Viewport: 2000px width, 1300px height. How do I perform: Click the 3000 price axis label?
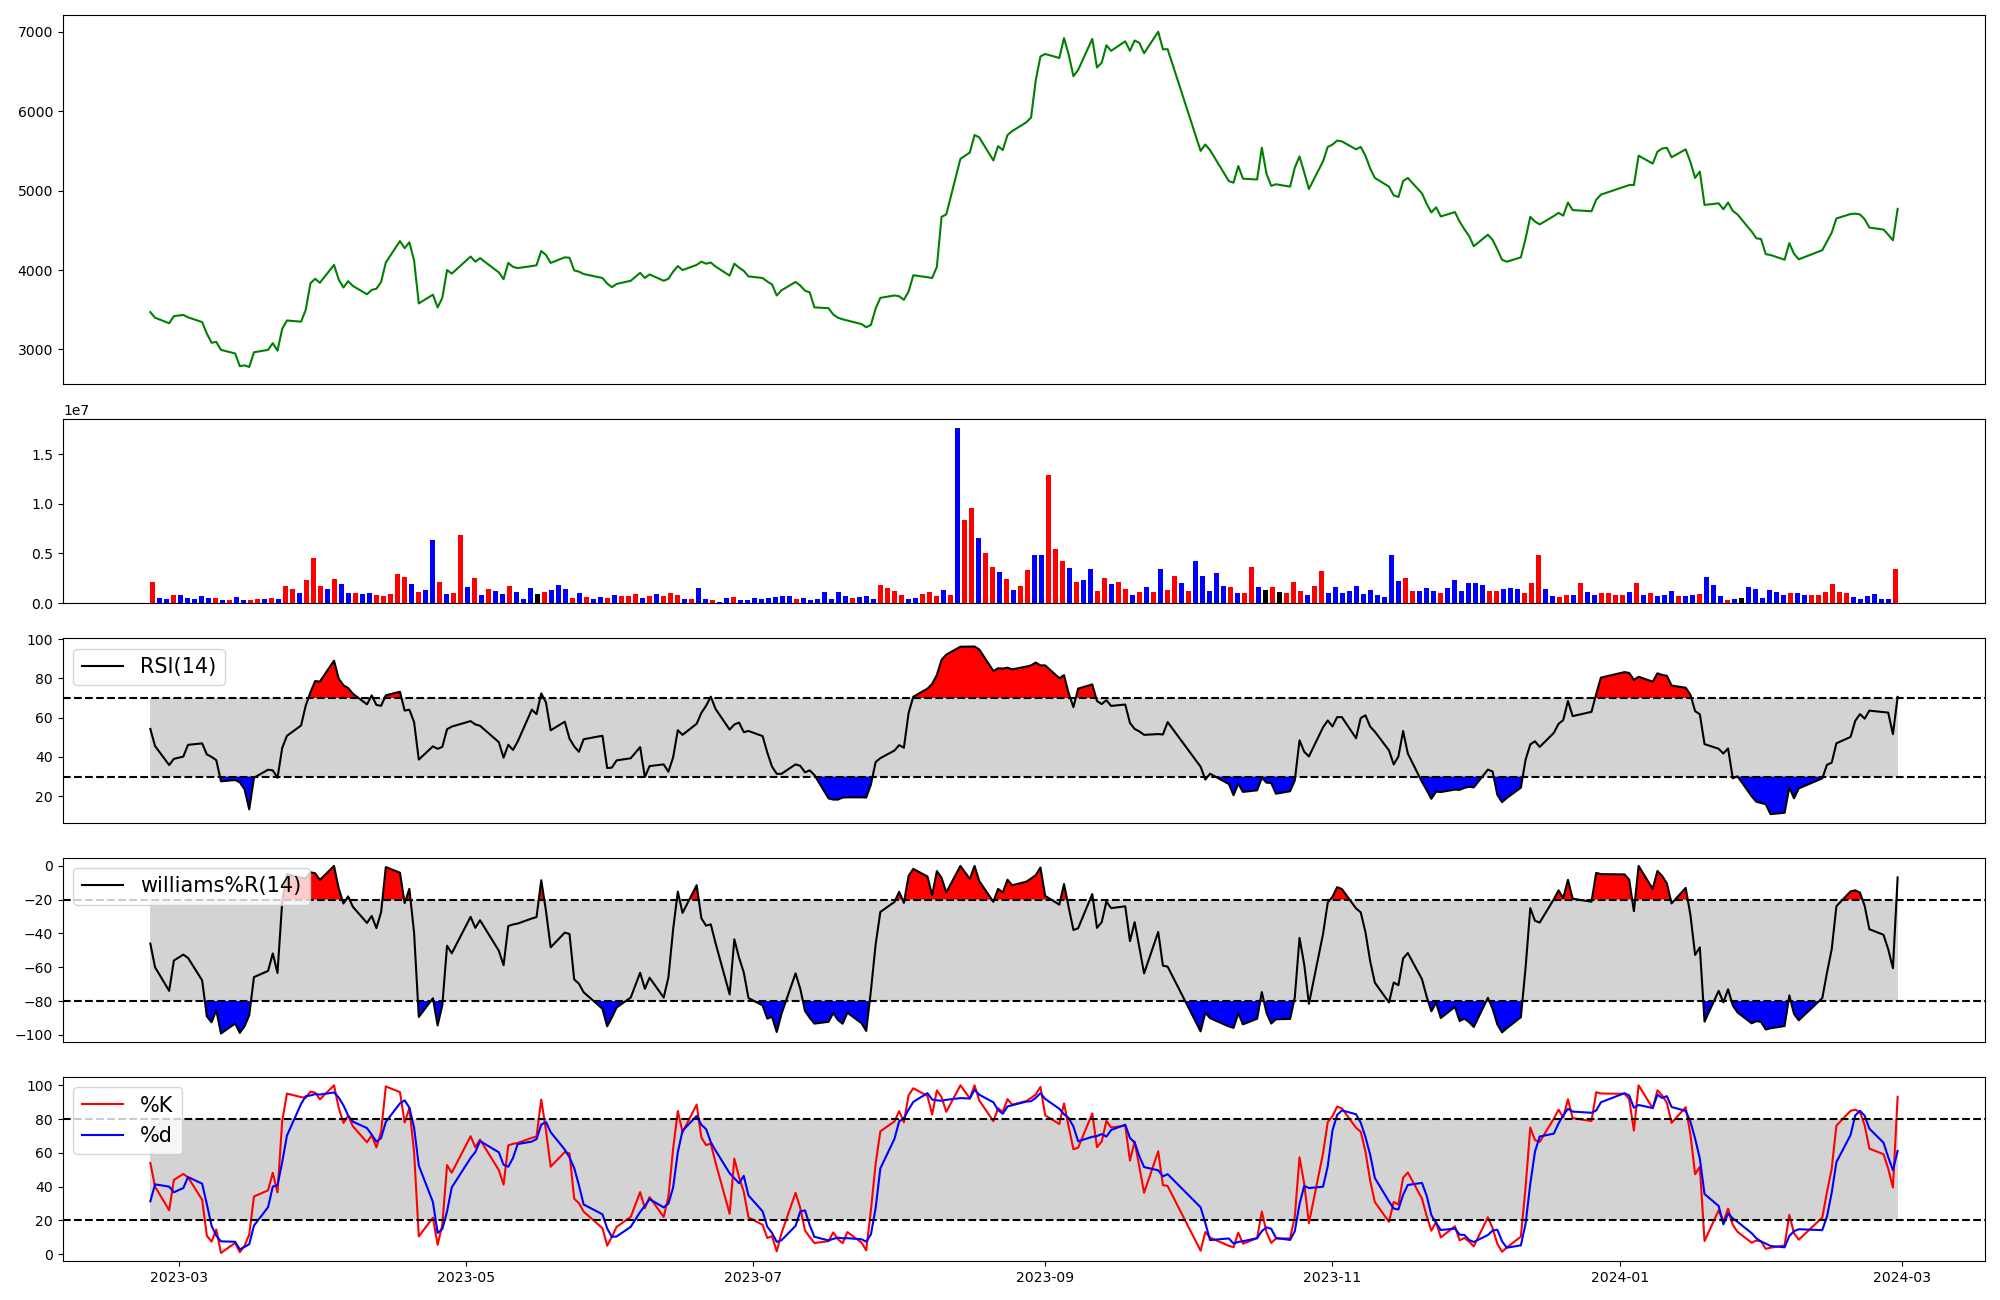coord(35,350)
